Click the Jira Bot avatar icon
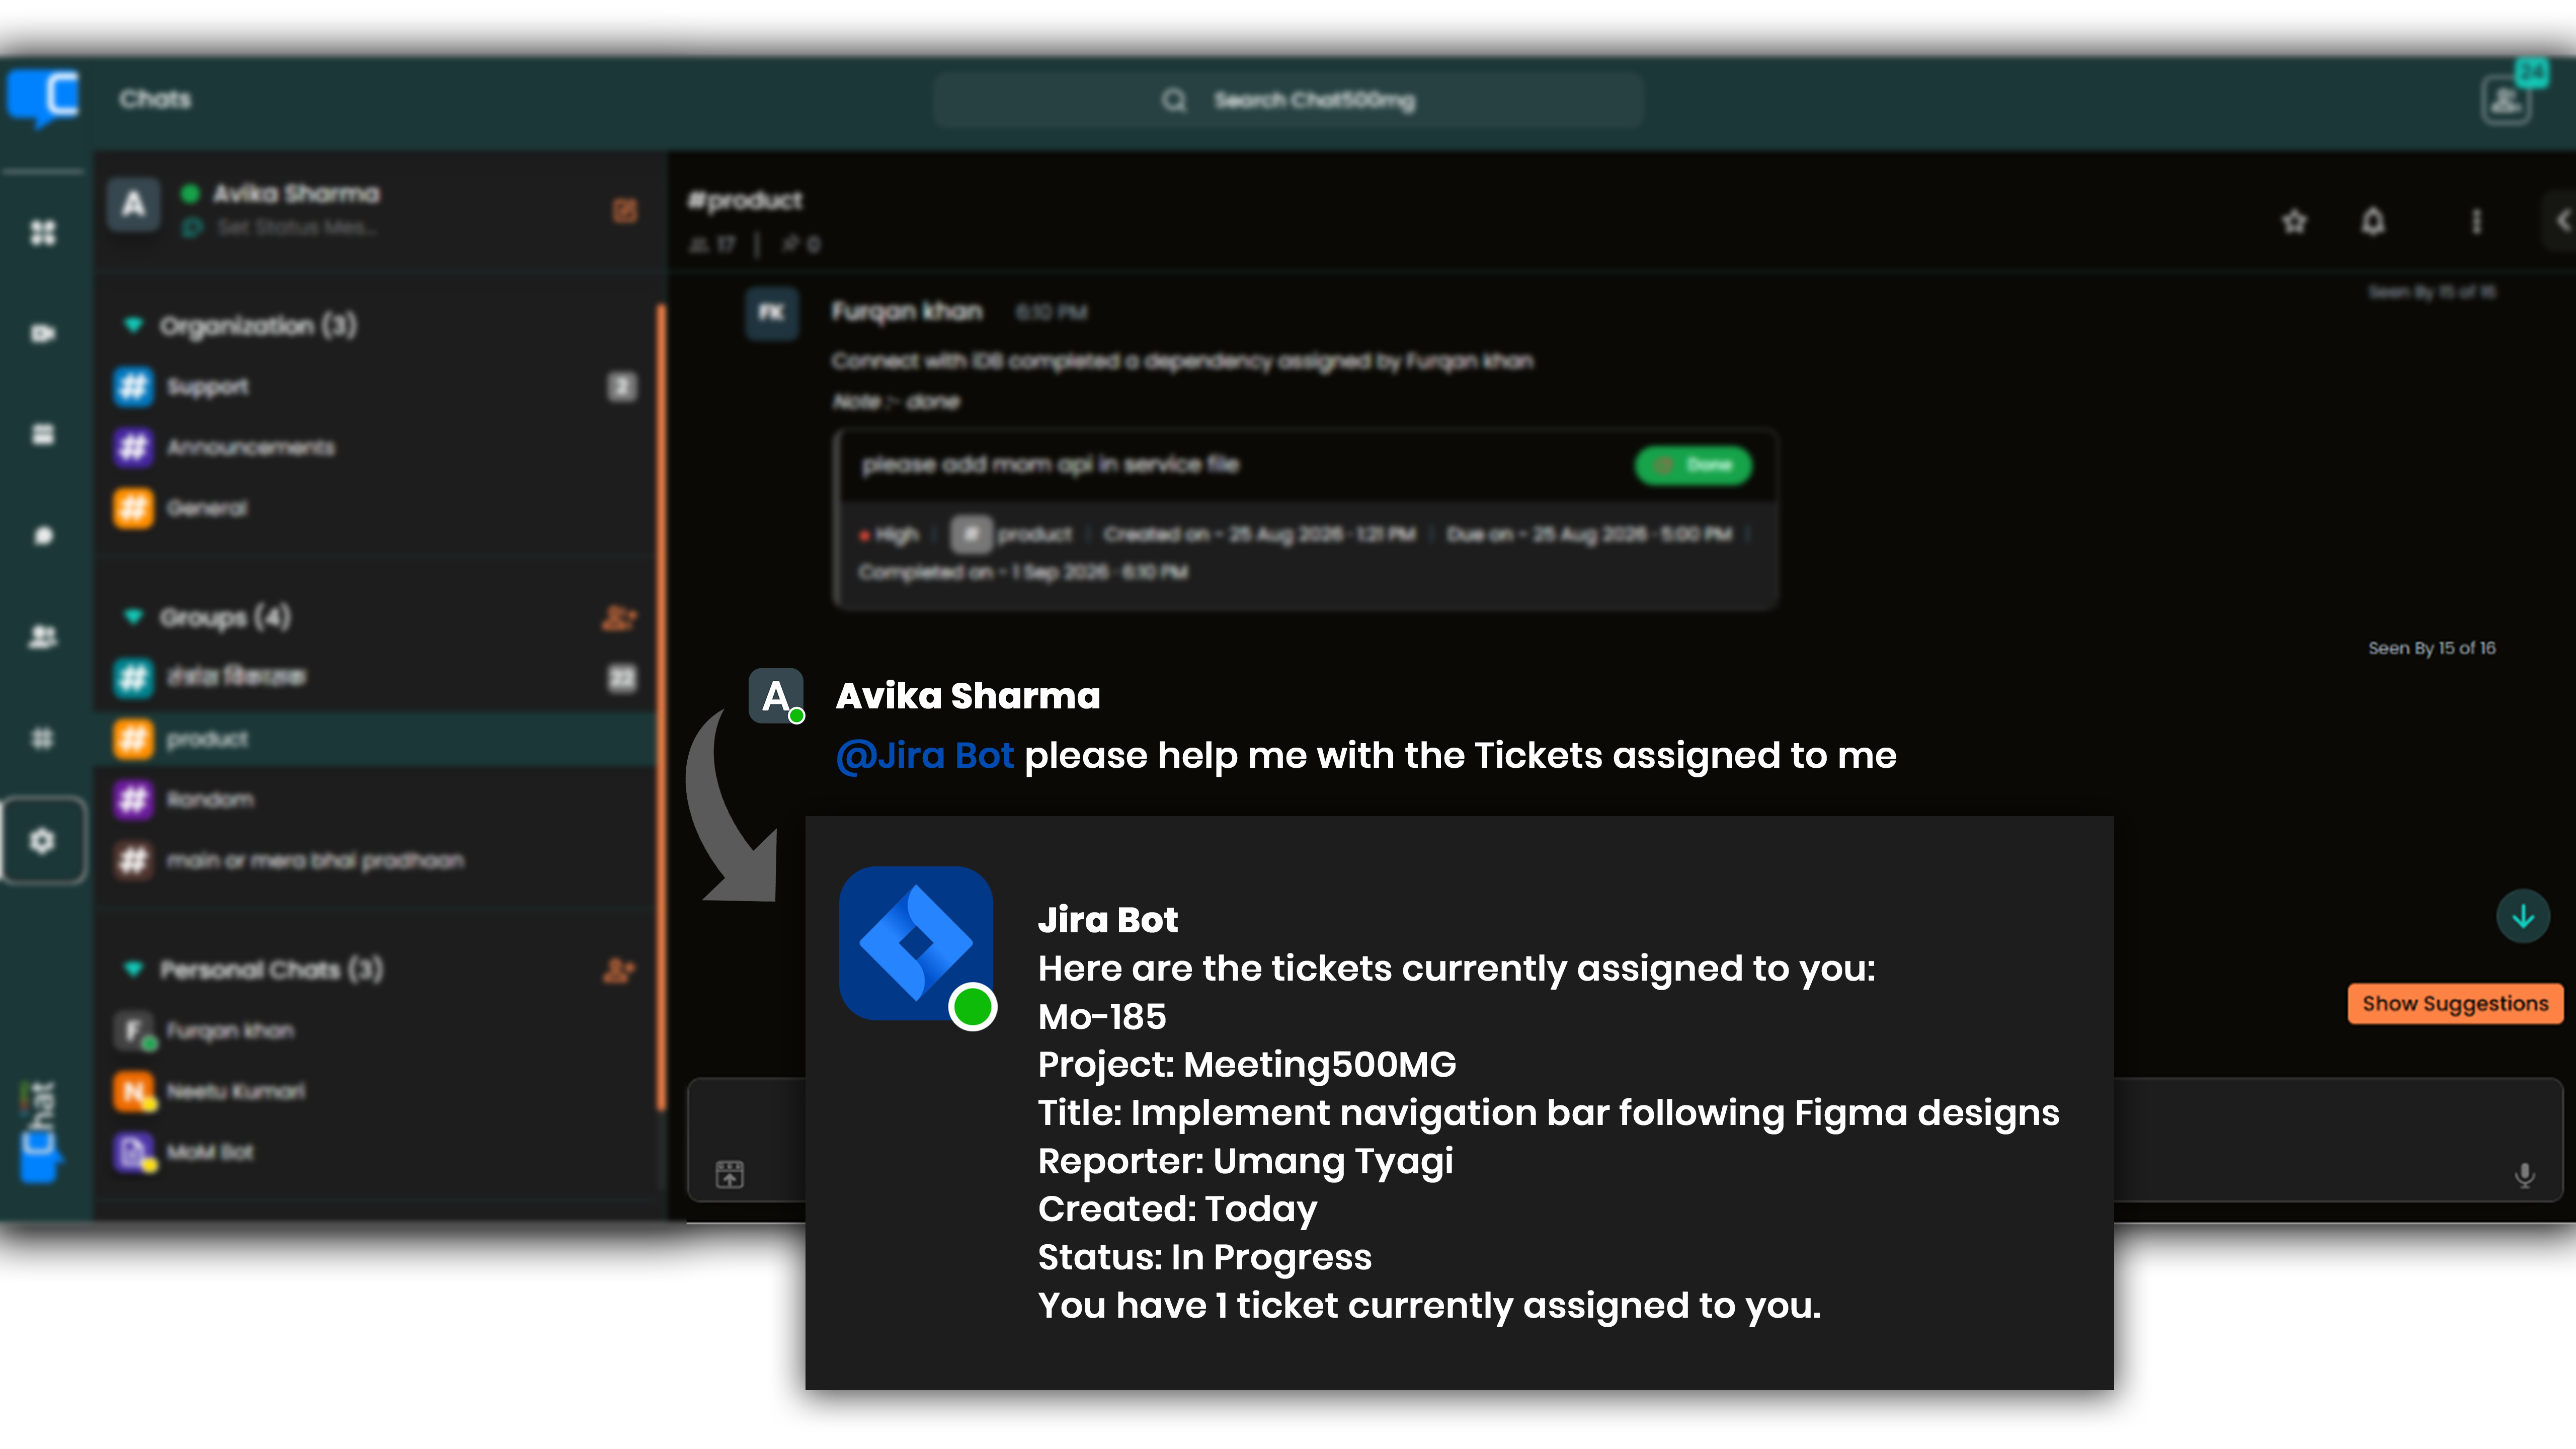The image size is (2576, 1449). click(916, 943)
